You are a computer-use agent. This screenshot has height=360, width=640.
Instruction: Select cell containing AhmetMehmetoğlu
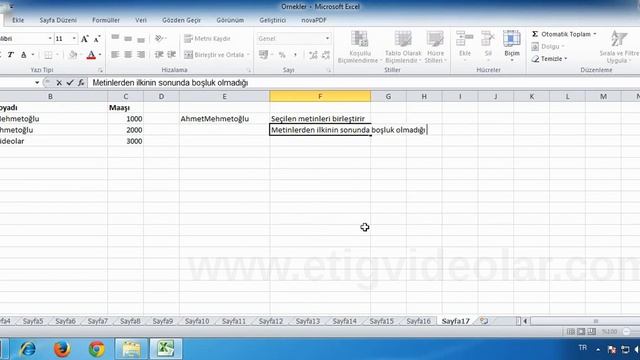pos(224,119)
